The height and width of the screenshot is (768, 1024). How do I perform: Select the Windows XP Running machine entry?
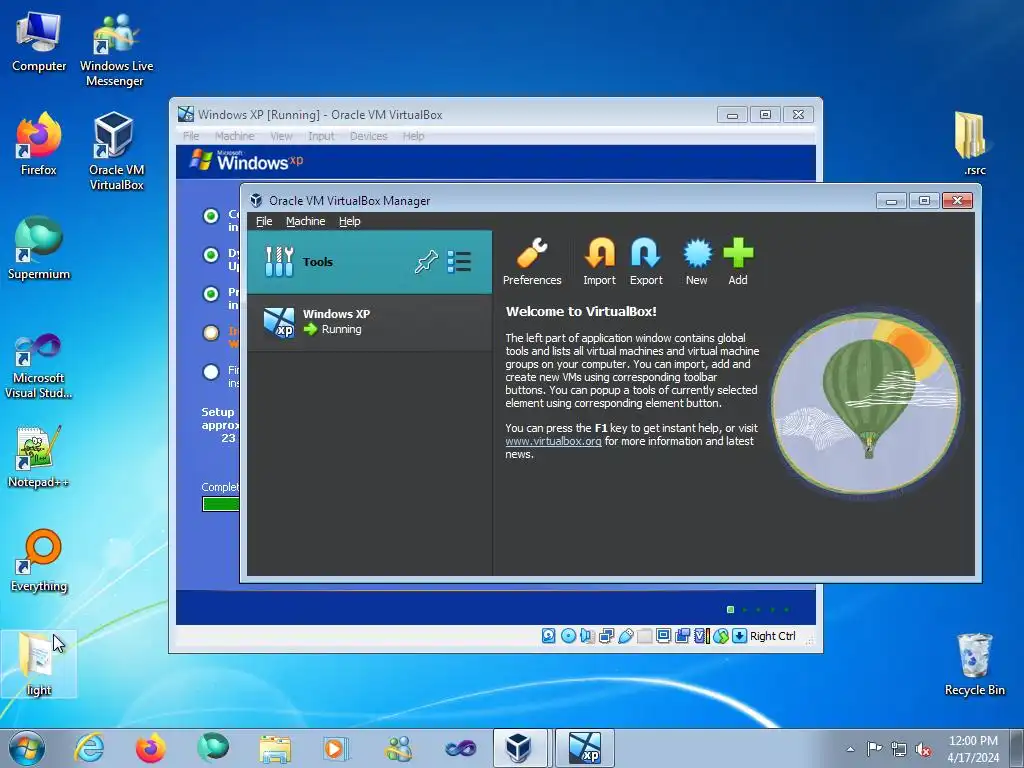(369, 322)
